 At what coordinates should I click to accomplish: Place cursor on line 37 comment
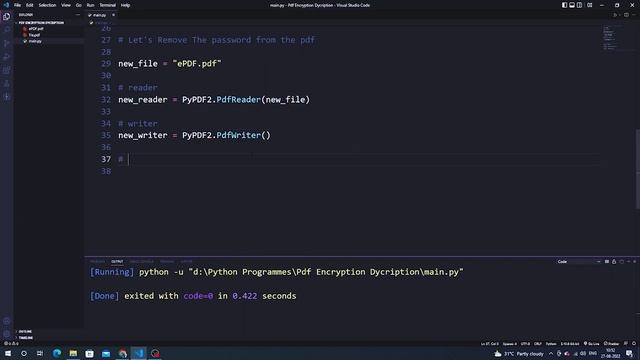pos(120,159)
